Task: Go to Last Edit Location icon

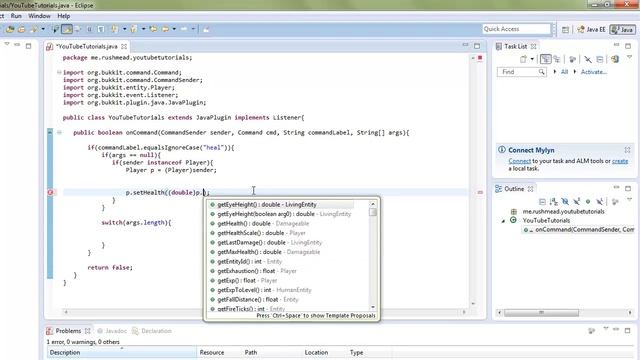Action: click(153, 29)
